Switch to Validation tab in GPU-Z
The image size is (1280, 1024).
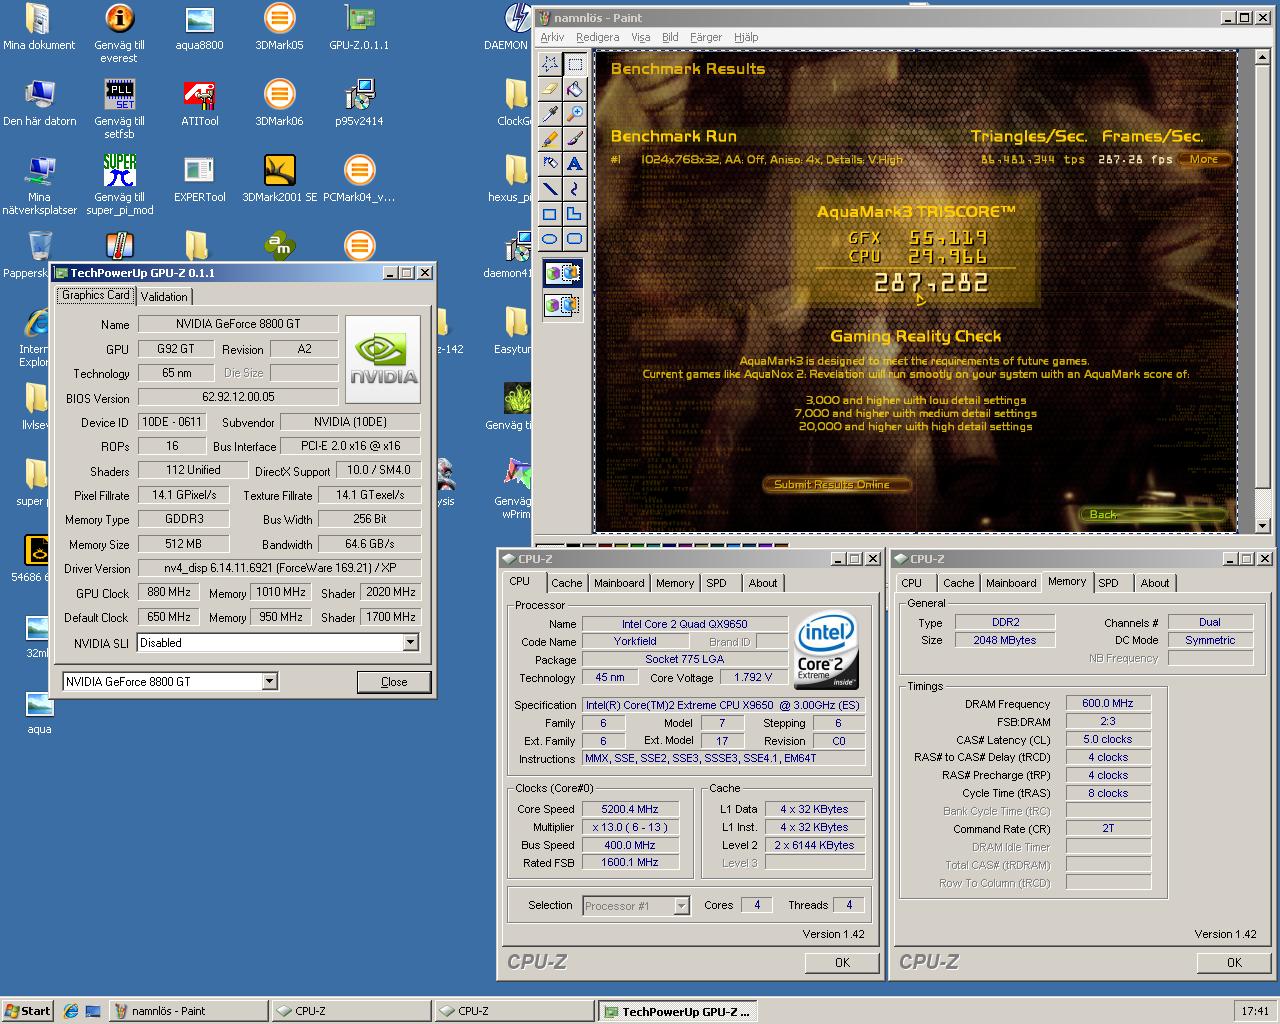click(x=164, y=296)
